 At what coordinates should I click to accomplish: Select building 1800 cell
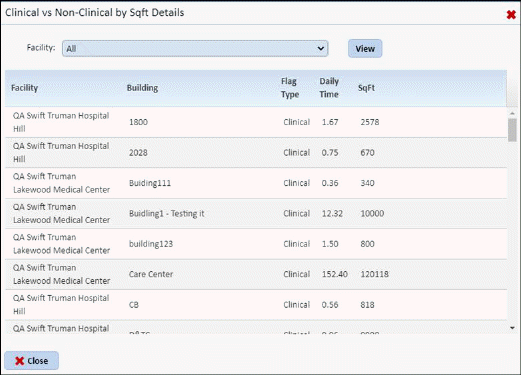click(138, 122)
